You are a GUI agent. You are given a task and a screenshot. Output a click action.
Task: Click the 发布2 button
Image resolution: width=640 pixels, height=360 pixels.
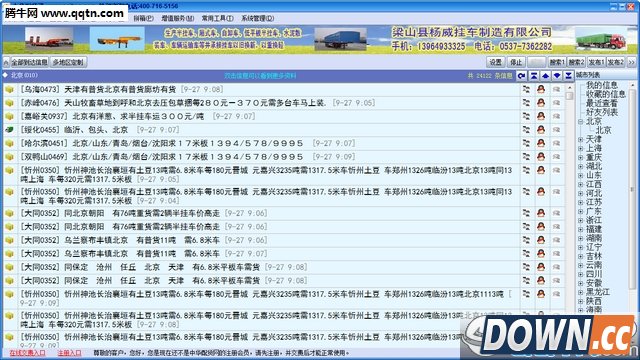616,62
